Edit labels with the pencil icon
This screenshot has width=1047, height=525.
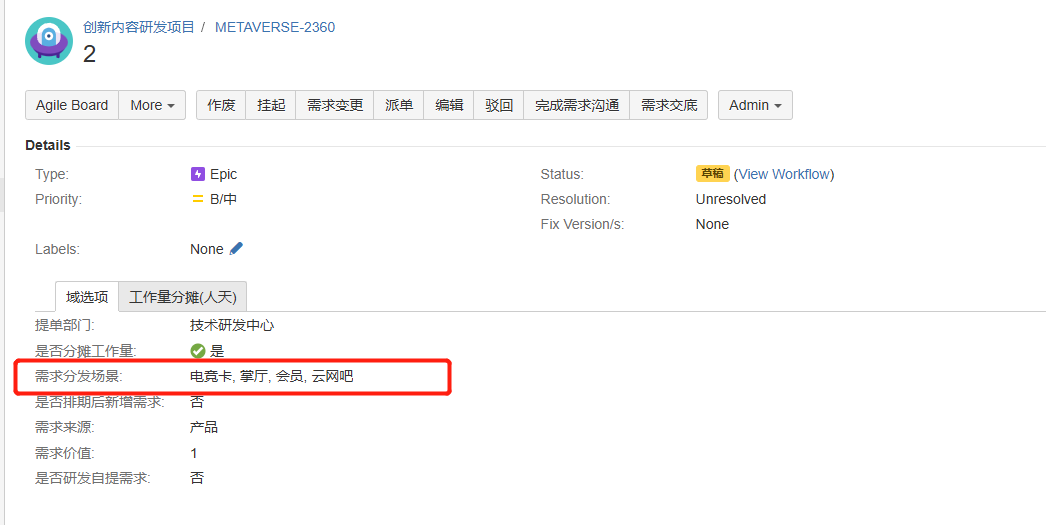236,248
